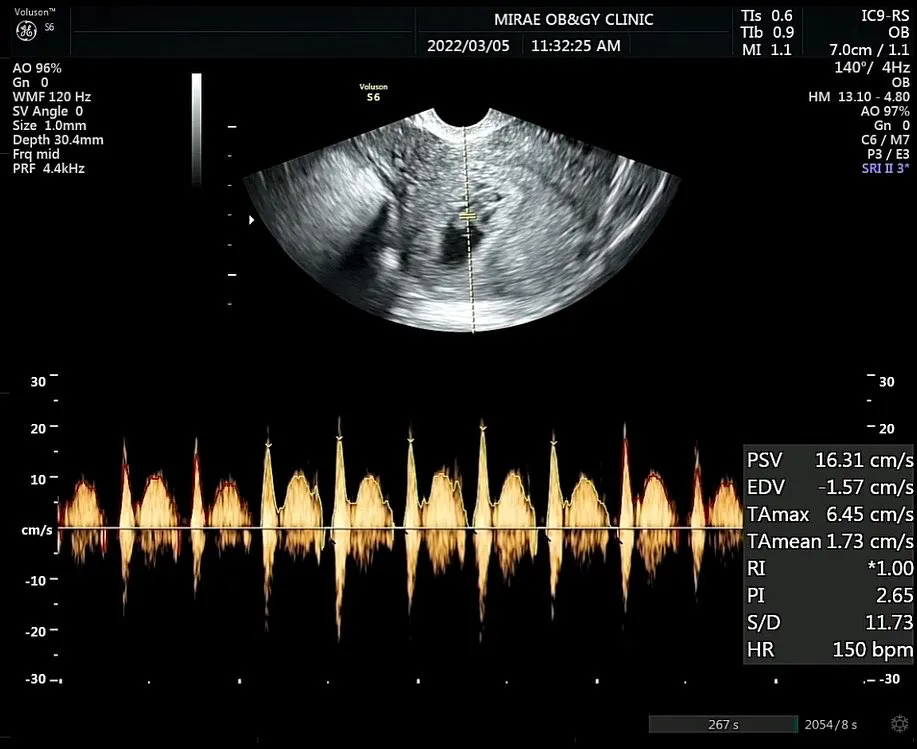Click the time 11:32:25 AM
Image resolution: width=917 pixels, height=749 pixels.
[575, 46]
